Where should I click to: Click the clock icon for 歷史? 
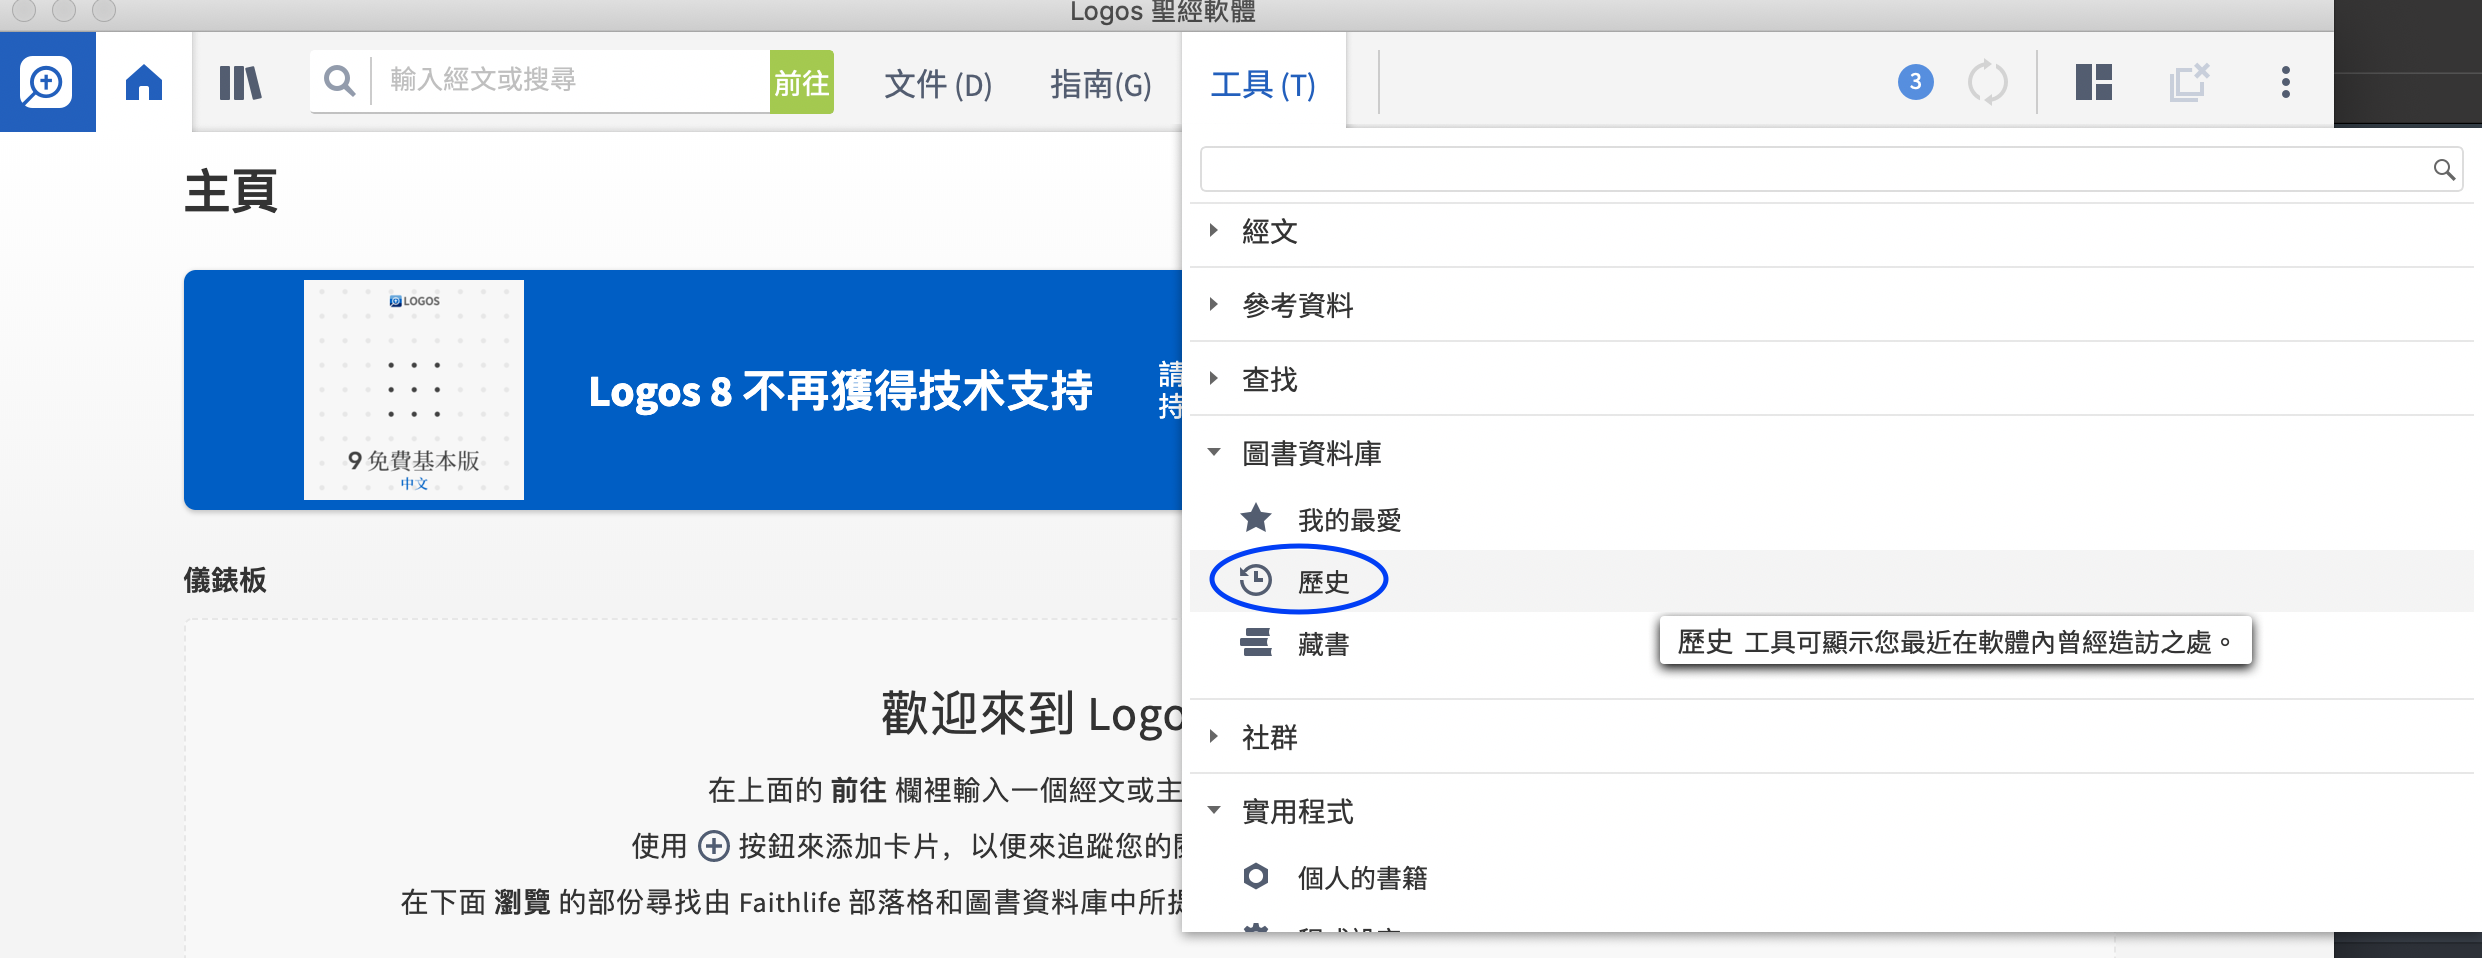(x=1255, y=580)
